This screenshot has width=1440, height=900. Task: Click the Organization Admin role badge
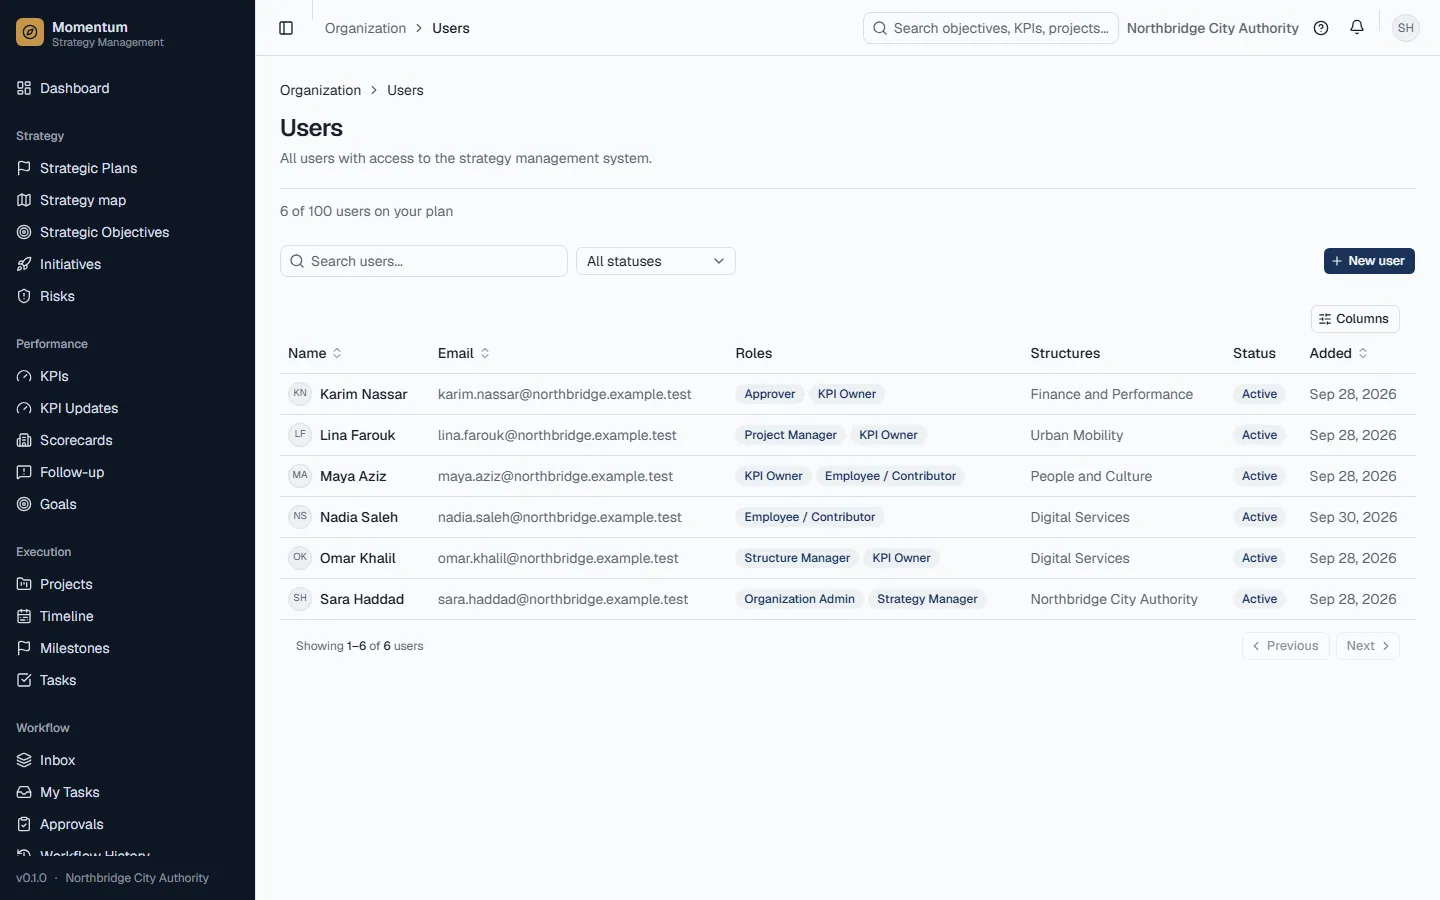[799, 599]
